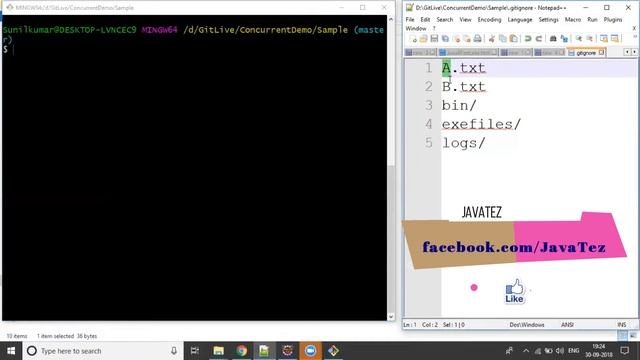
Task: Click the volume speaker icon in system tray
Action: click(560, 351)
